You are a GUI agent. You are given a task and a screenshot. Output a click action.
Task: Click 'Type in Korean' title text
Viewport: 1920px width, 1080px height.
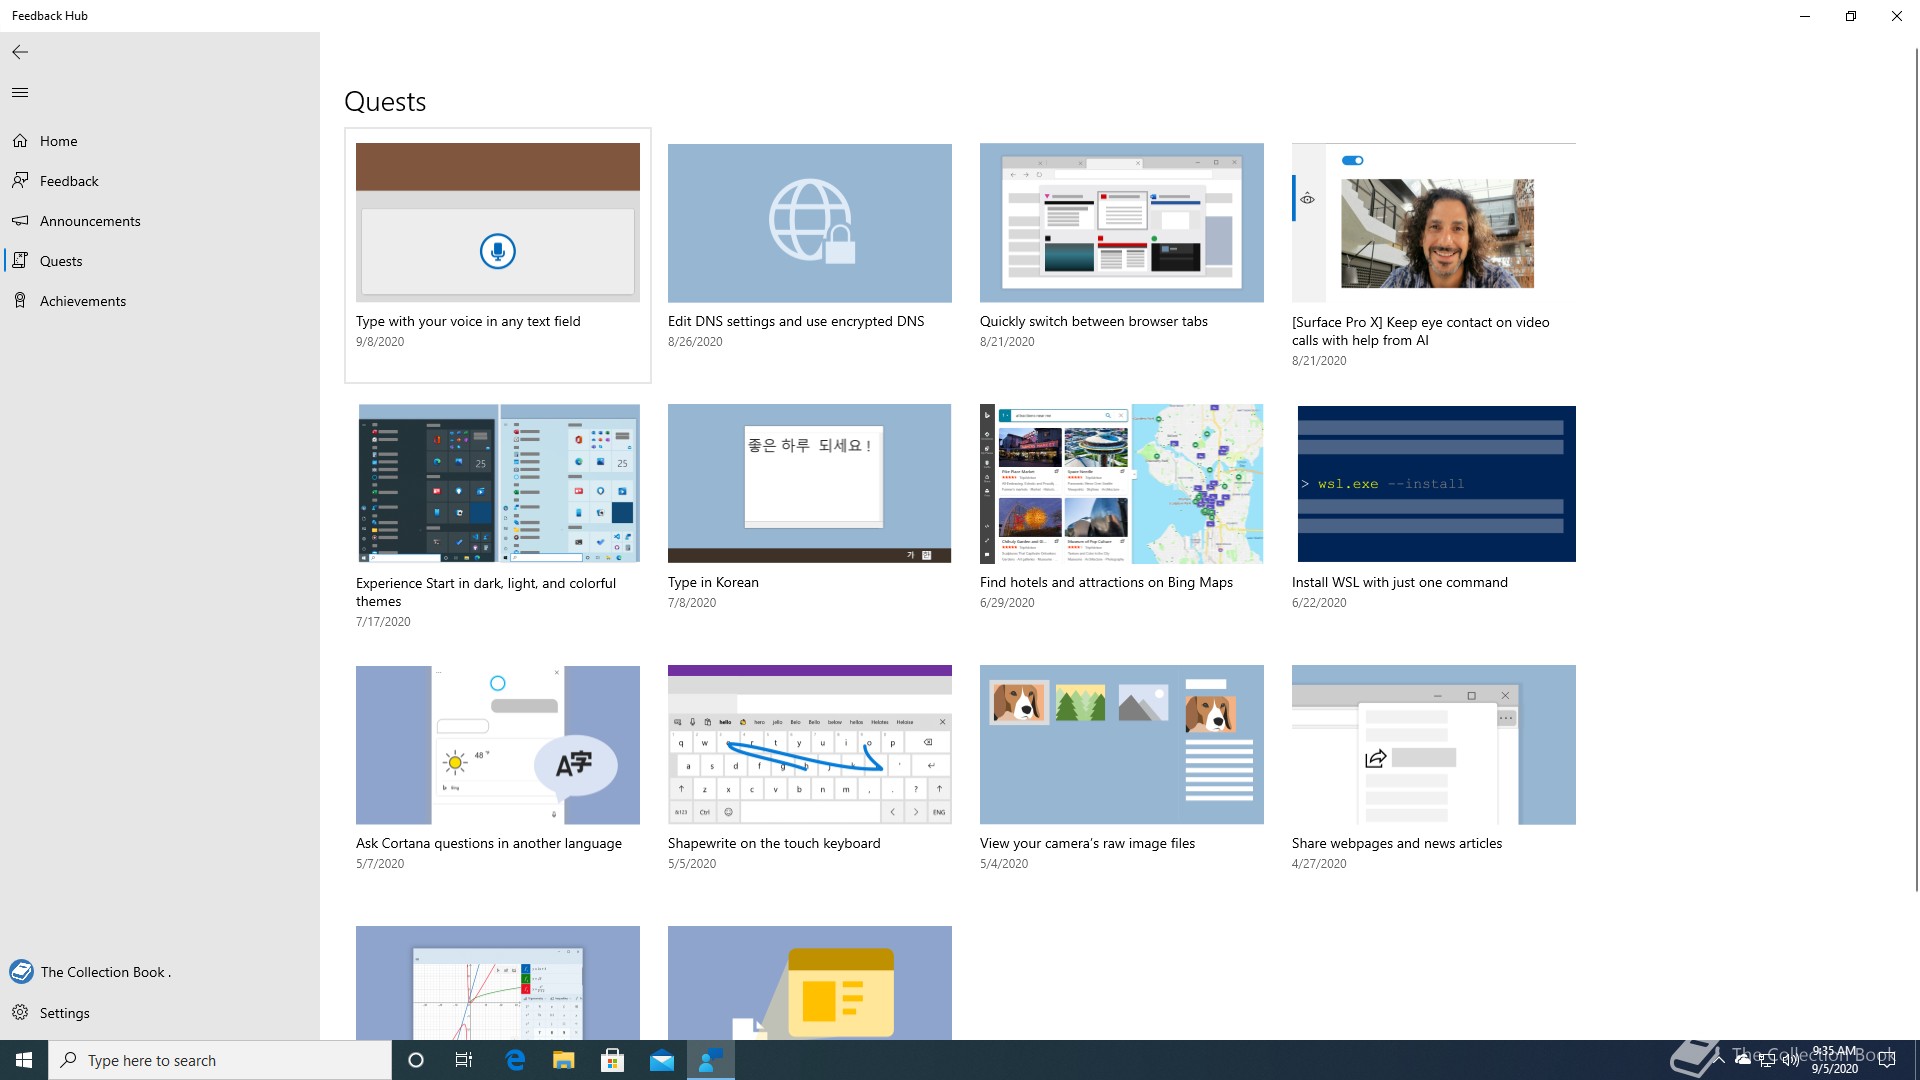(713, 582)
